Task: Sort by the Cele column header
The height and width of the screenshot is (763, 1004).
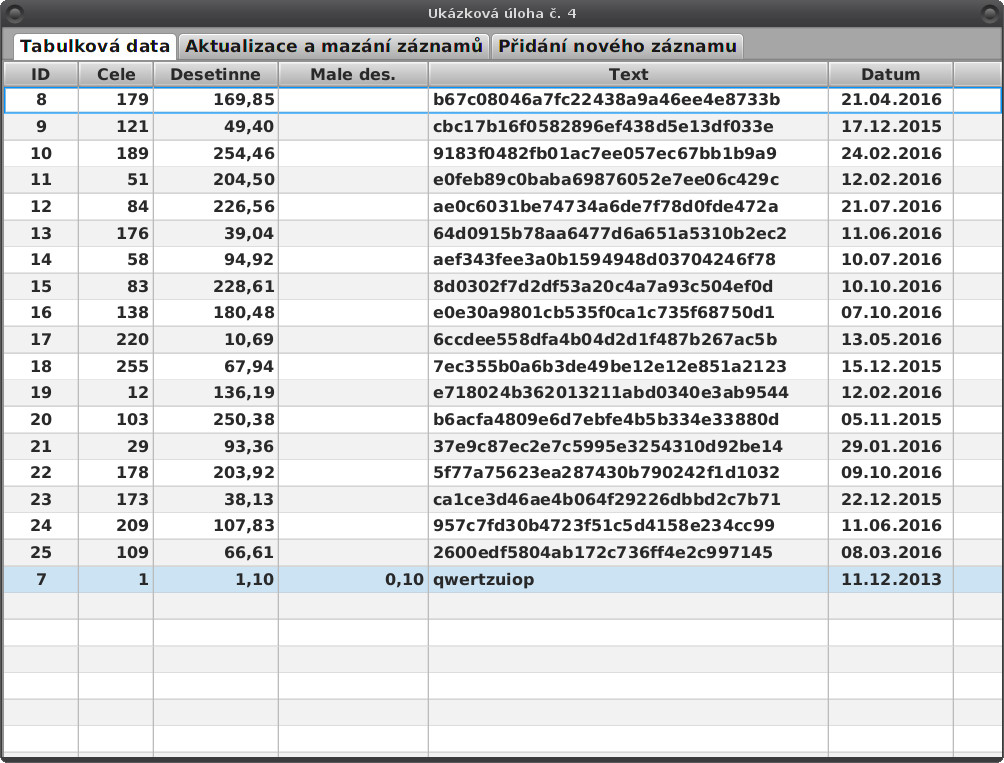Action: tap(116, 74)
